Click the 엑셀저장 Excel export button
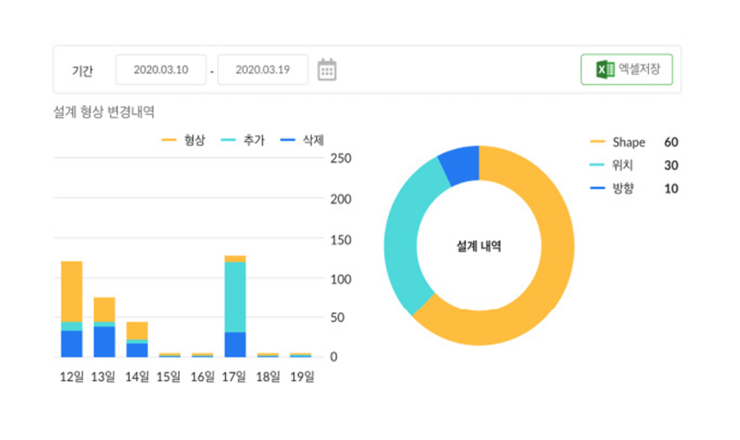 [x=627, y=70]
